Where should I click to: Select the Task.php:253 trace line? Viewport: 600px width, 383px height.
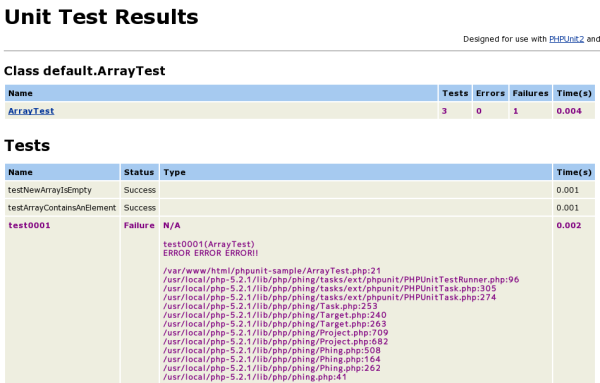coord(270,306)
